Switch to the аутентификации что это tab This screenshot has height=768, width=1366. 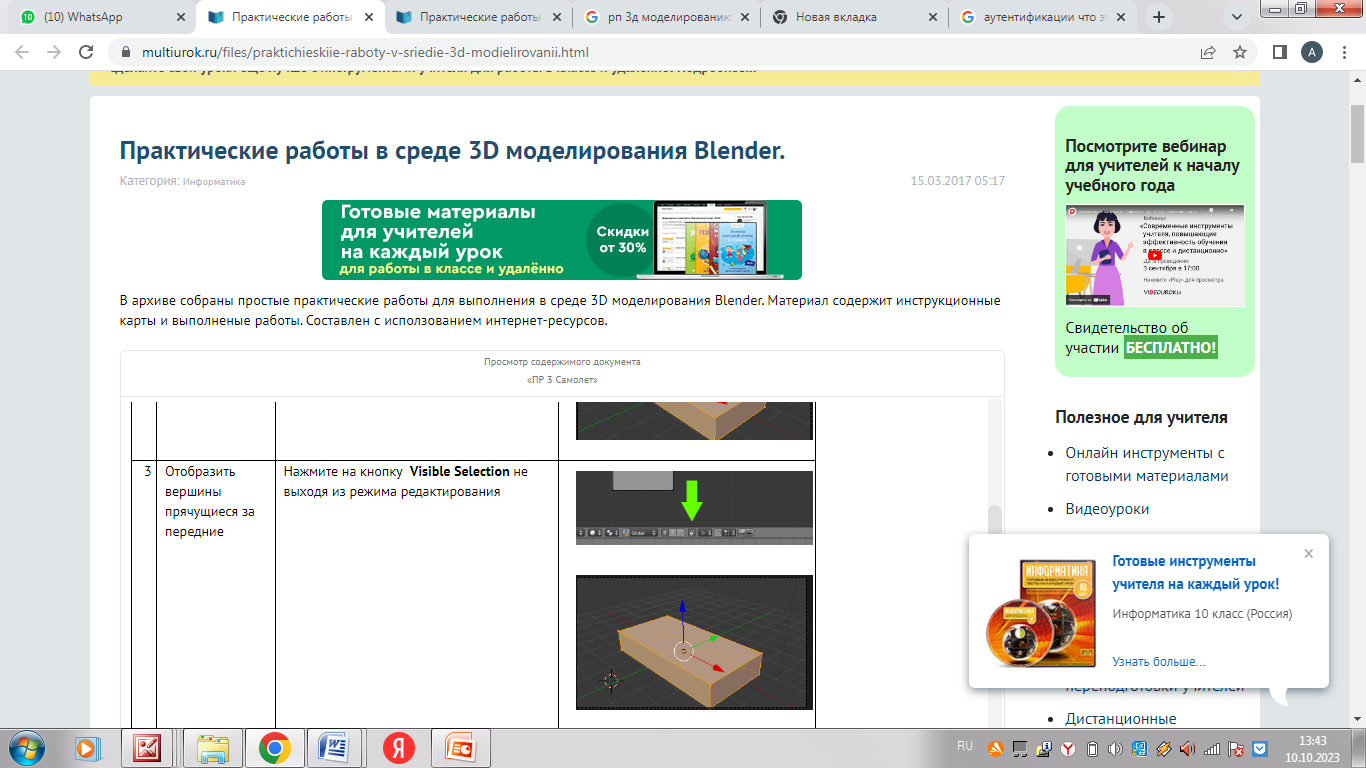[x=1043, y=17]
